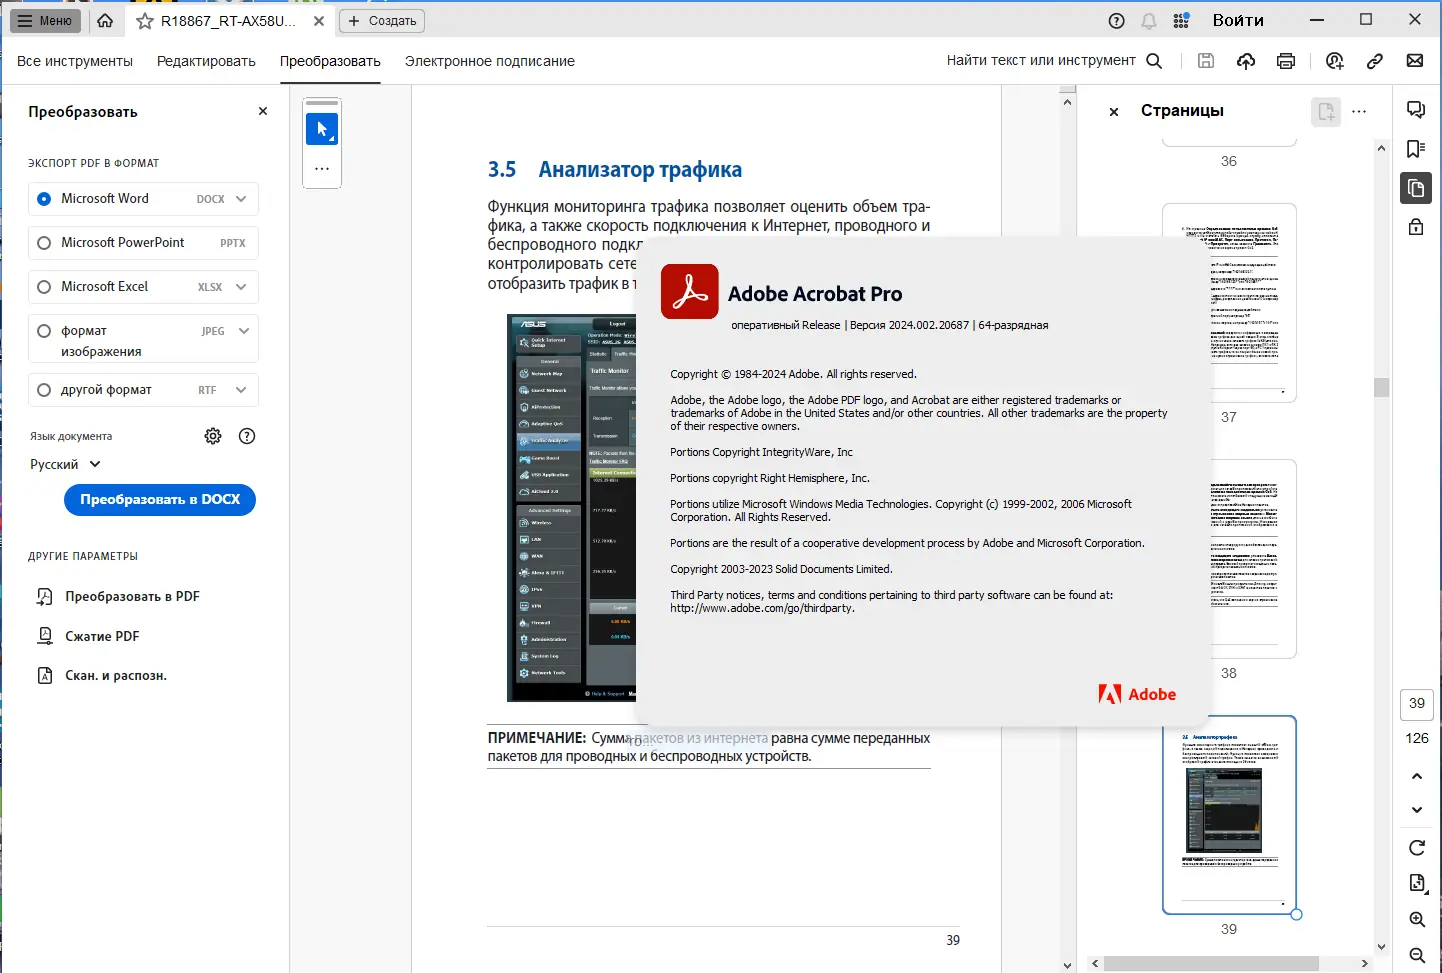The width and height of the screenshot is (1442, 973).
Task: Send the file by email
Action: (x=1415, y=61)
